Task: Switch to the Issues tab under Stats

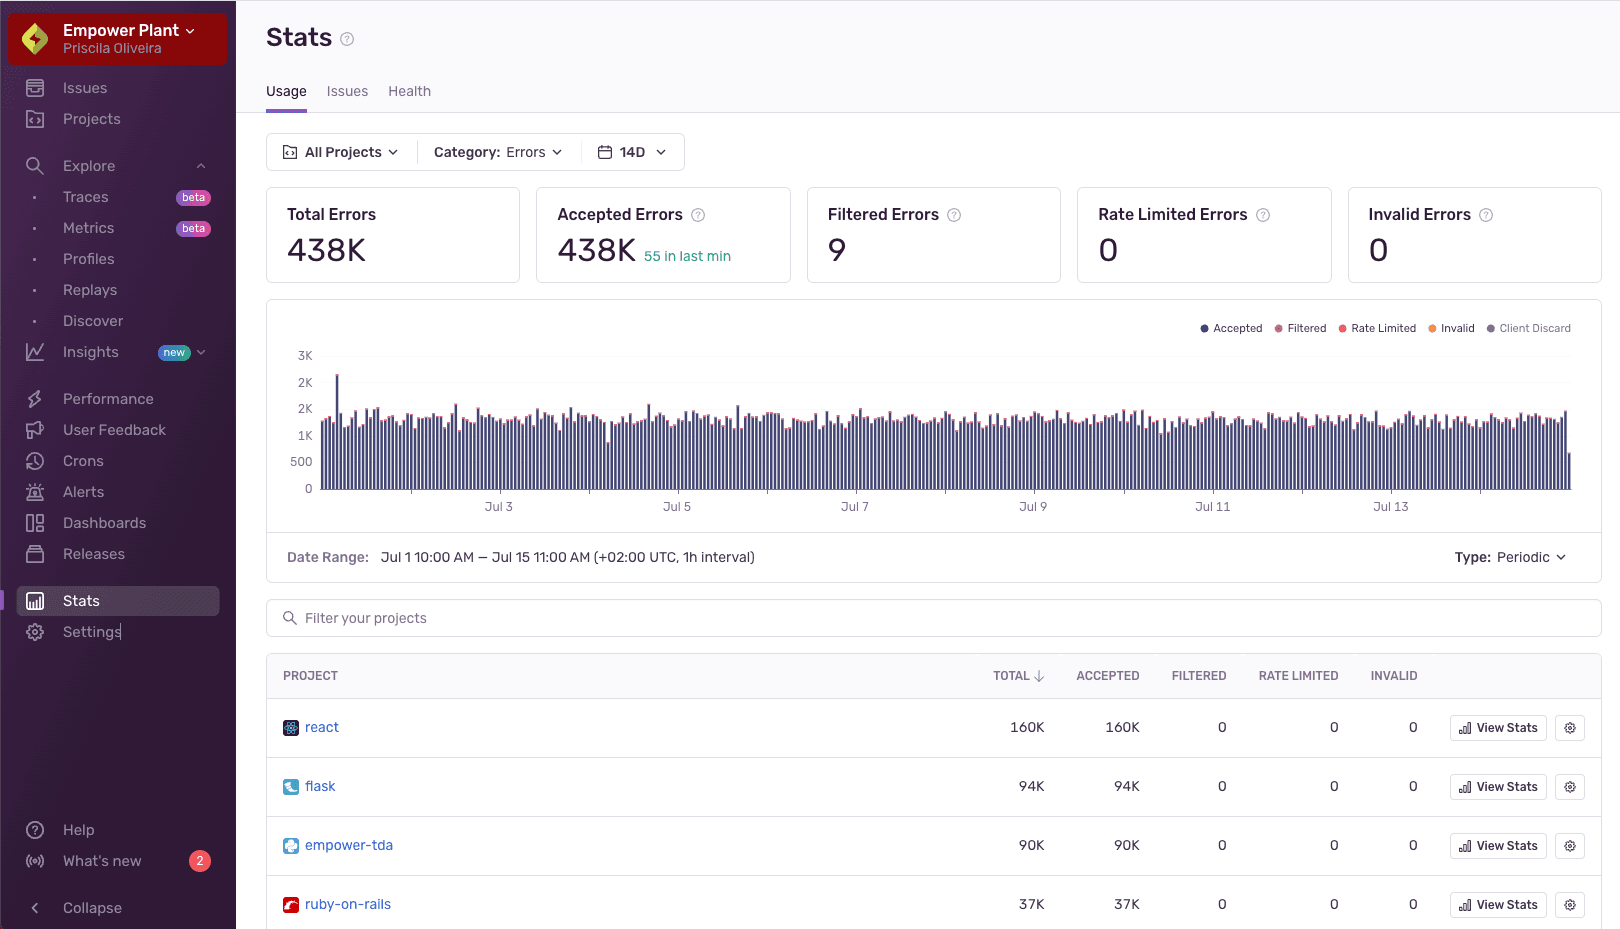Action: tap(347, 91)
